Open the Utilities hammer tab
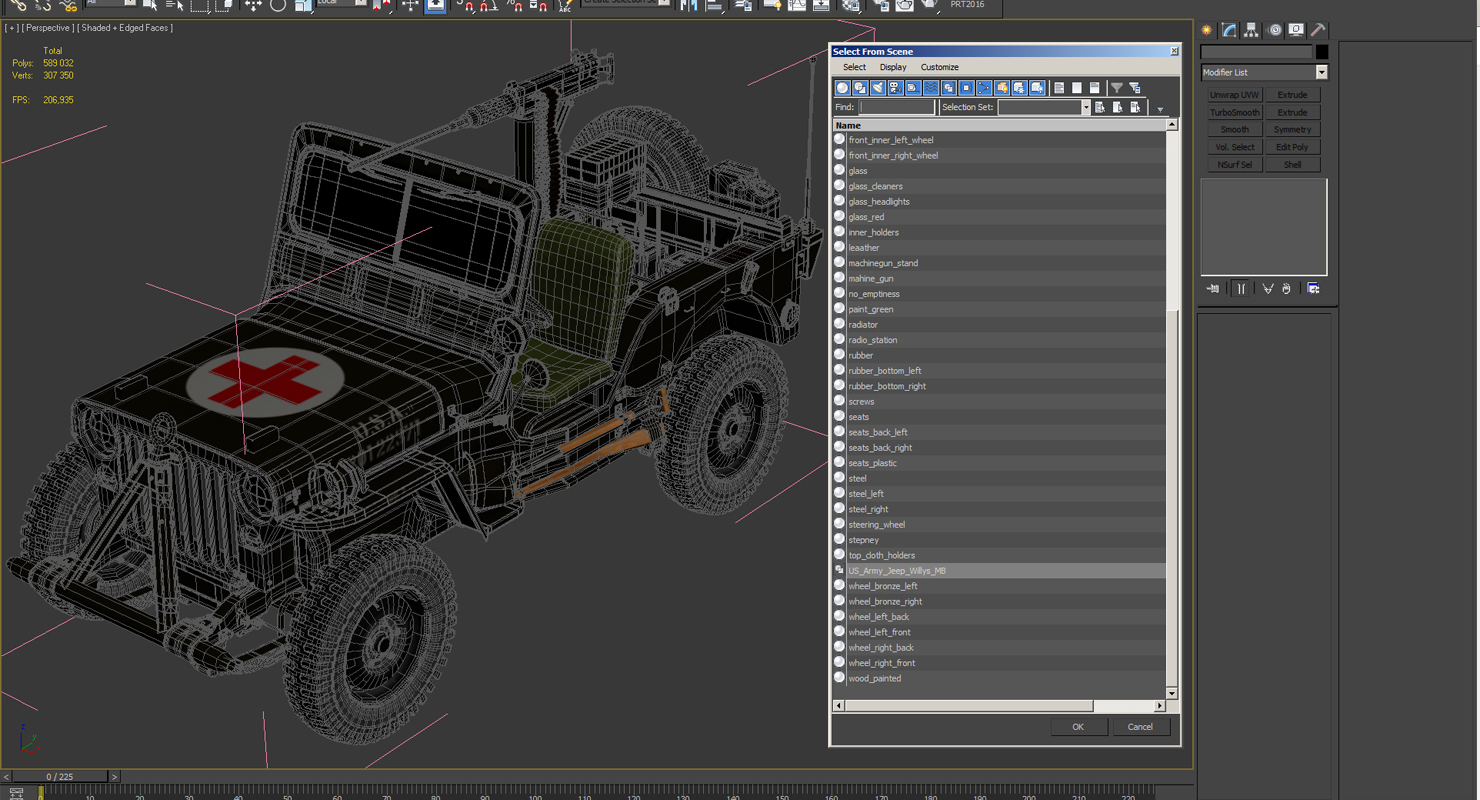Screen dimensions: 1480x800 (1318, 30)
